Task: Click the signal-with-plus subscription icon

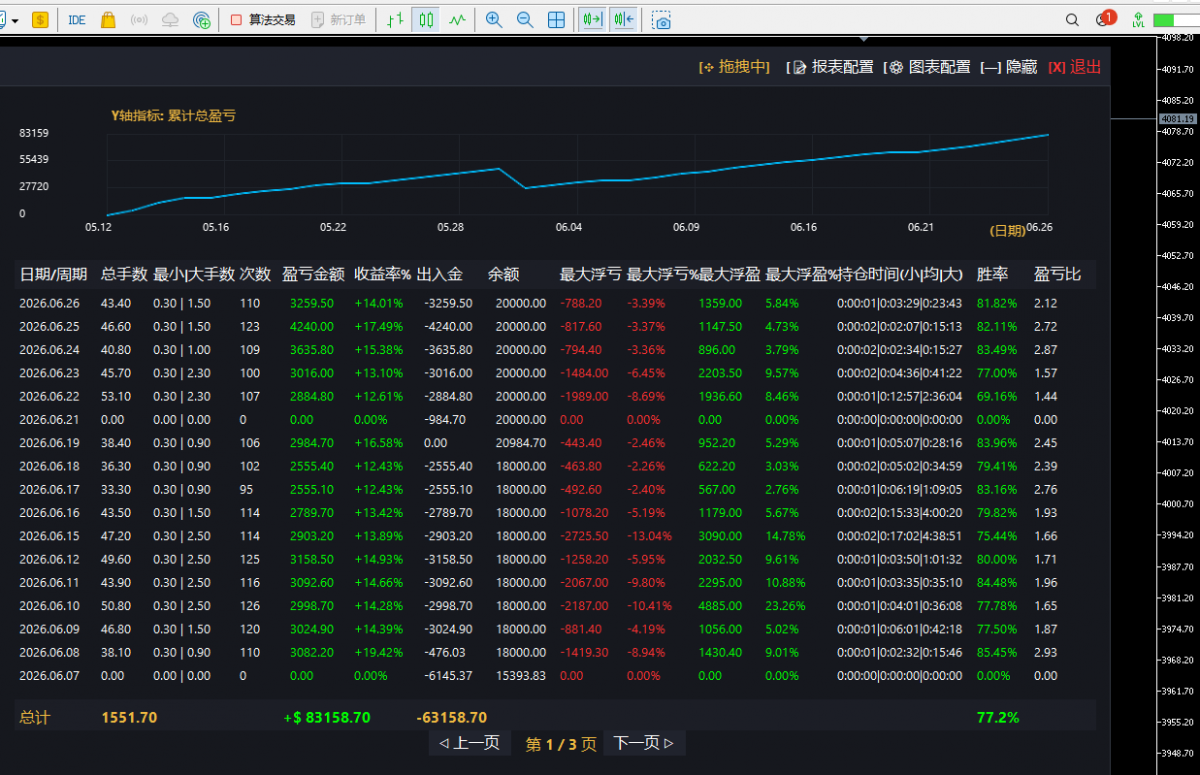Action: click(x=202, y=19)
